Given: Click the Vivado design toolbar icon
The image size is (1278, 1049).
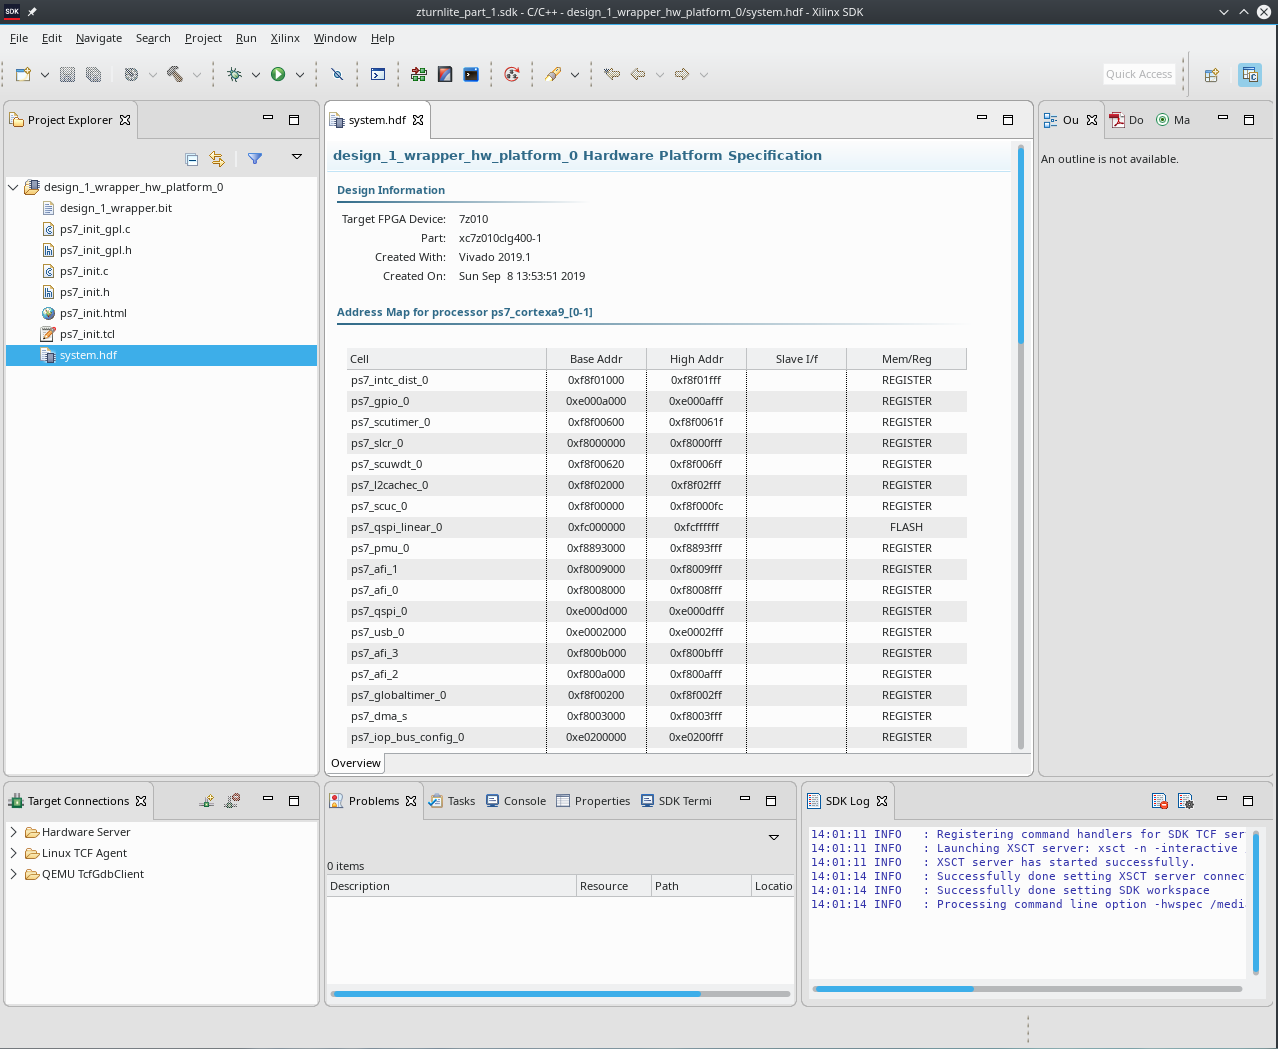Looking at the screenshot, I should point(445,74).
